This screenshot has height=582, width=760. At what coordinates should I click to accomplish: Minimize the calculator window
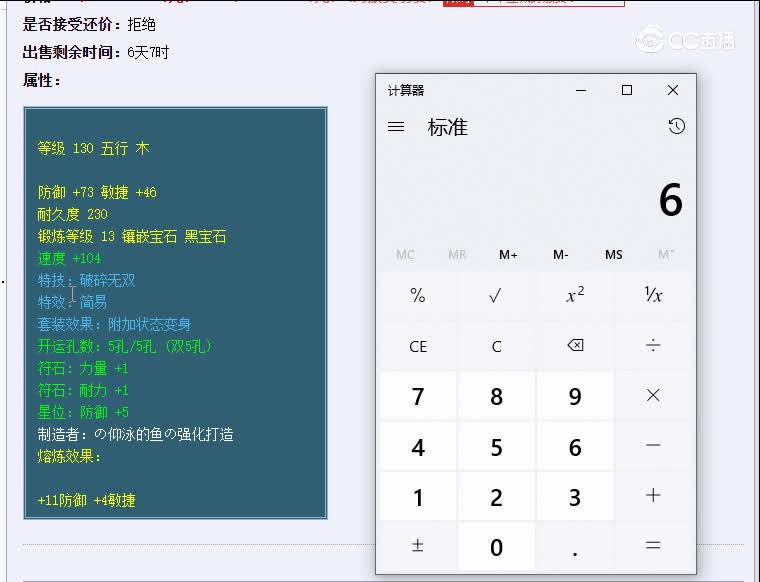[x=581, y=90]
